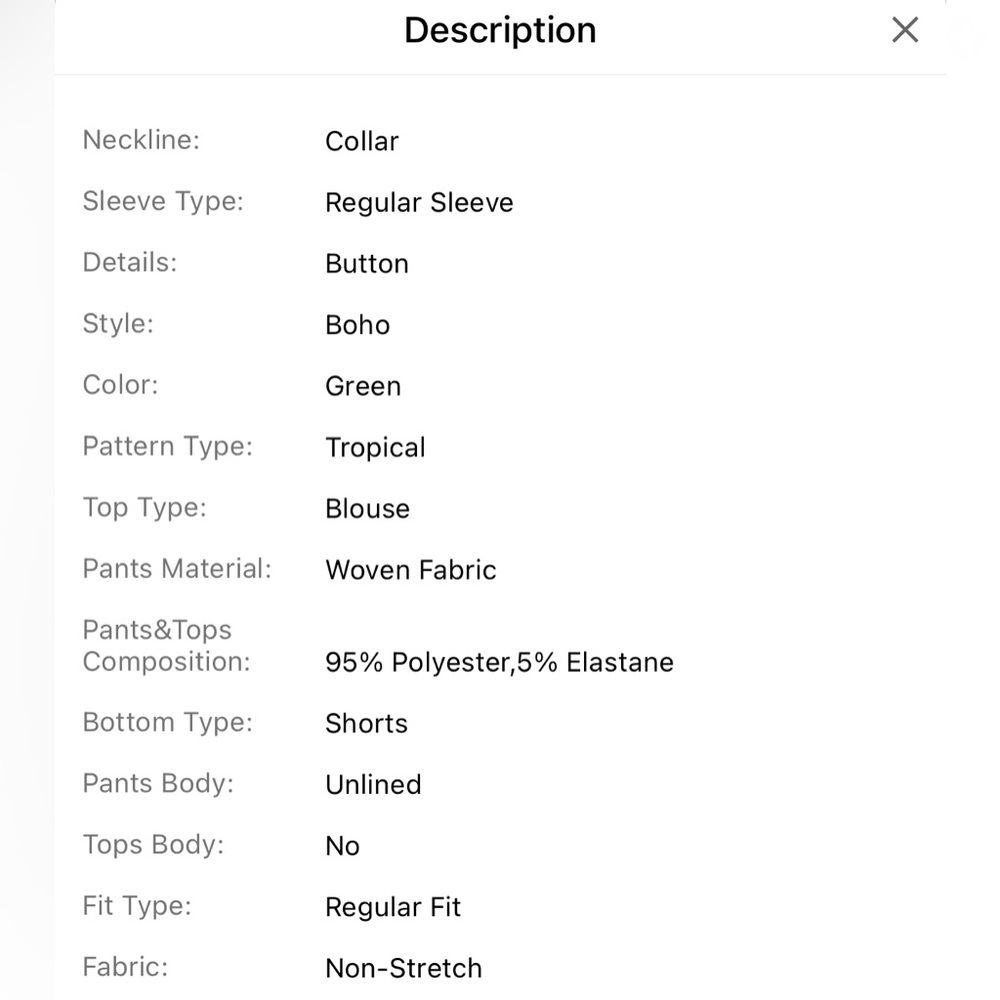Viewport: 1000px width, 1000px height.
Task: Click the Regular Sleeve value
Action: point(419,203)
